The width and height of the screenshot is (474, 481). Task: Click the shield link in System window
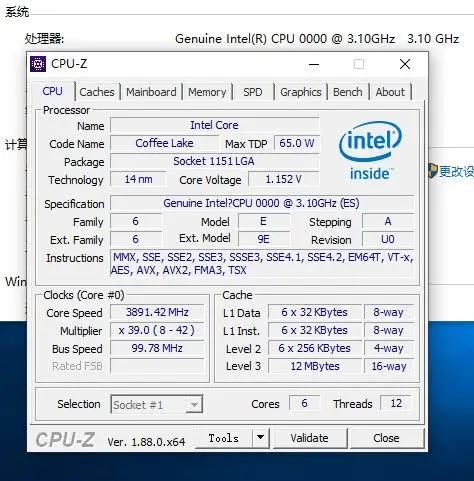(x=451, y=171)
